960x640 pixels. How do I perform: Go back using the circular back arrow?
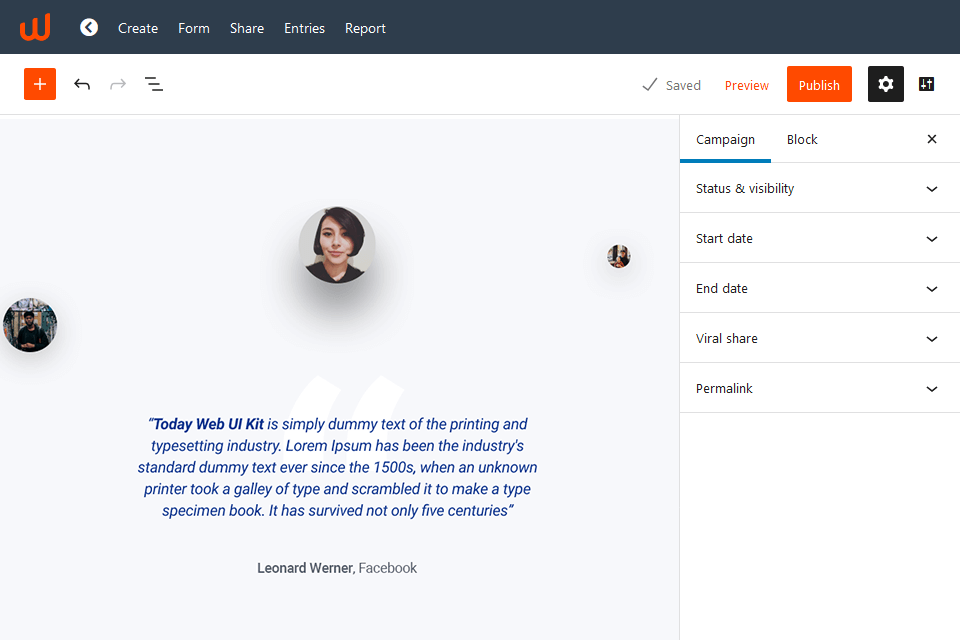[88, 27]
